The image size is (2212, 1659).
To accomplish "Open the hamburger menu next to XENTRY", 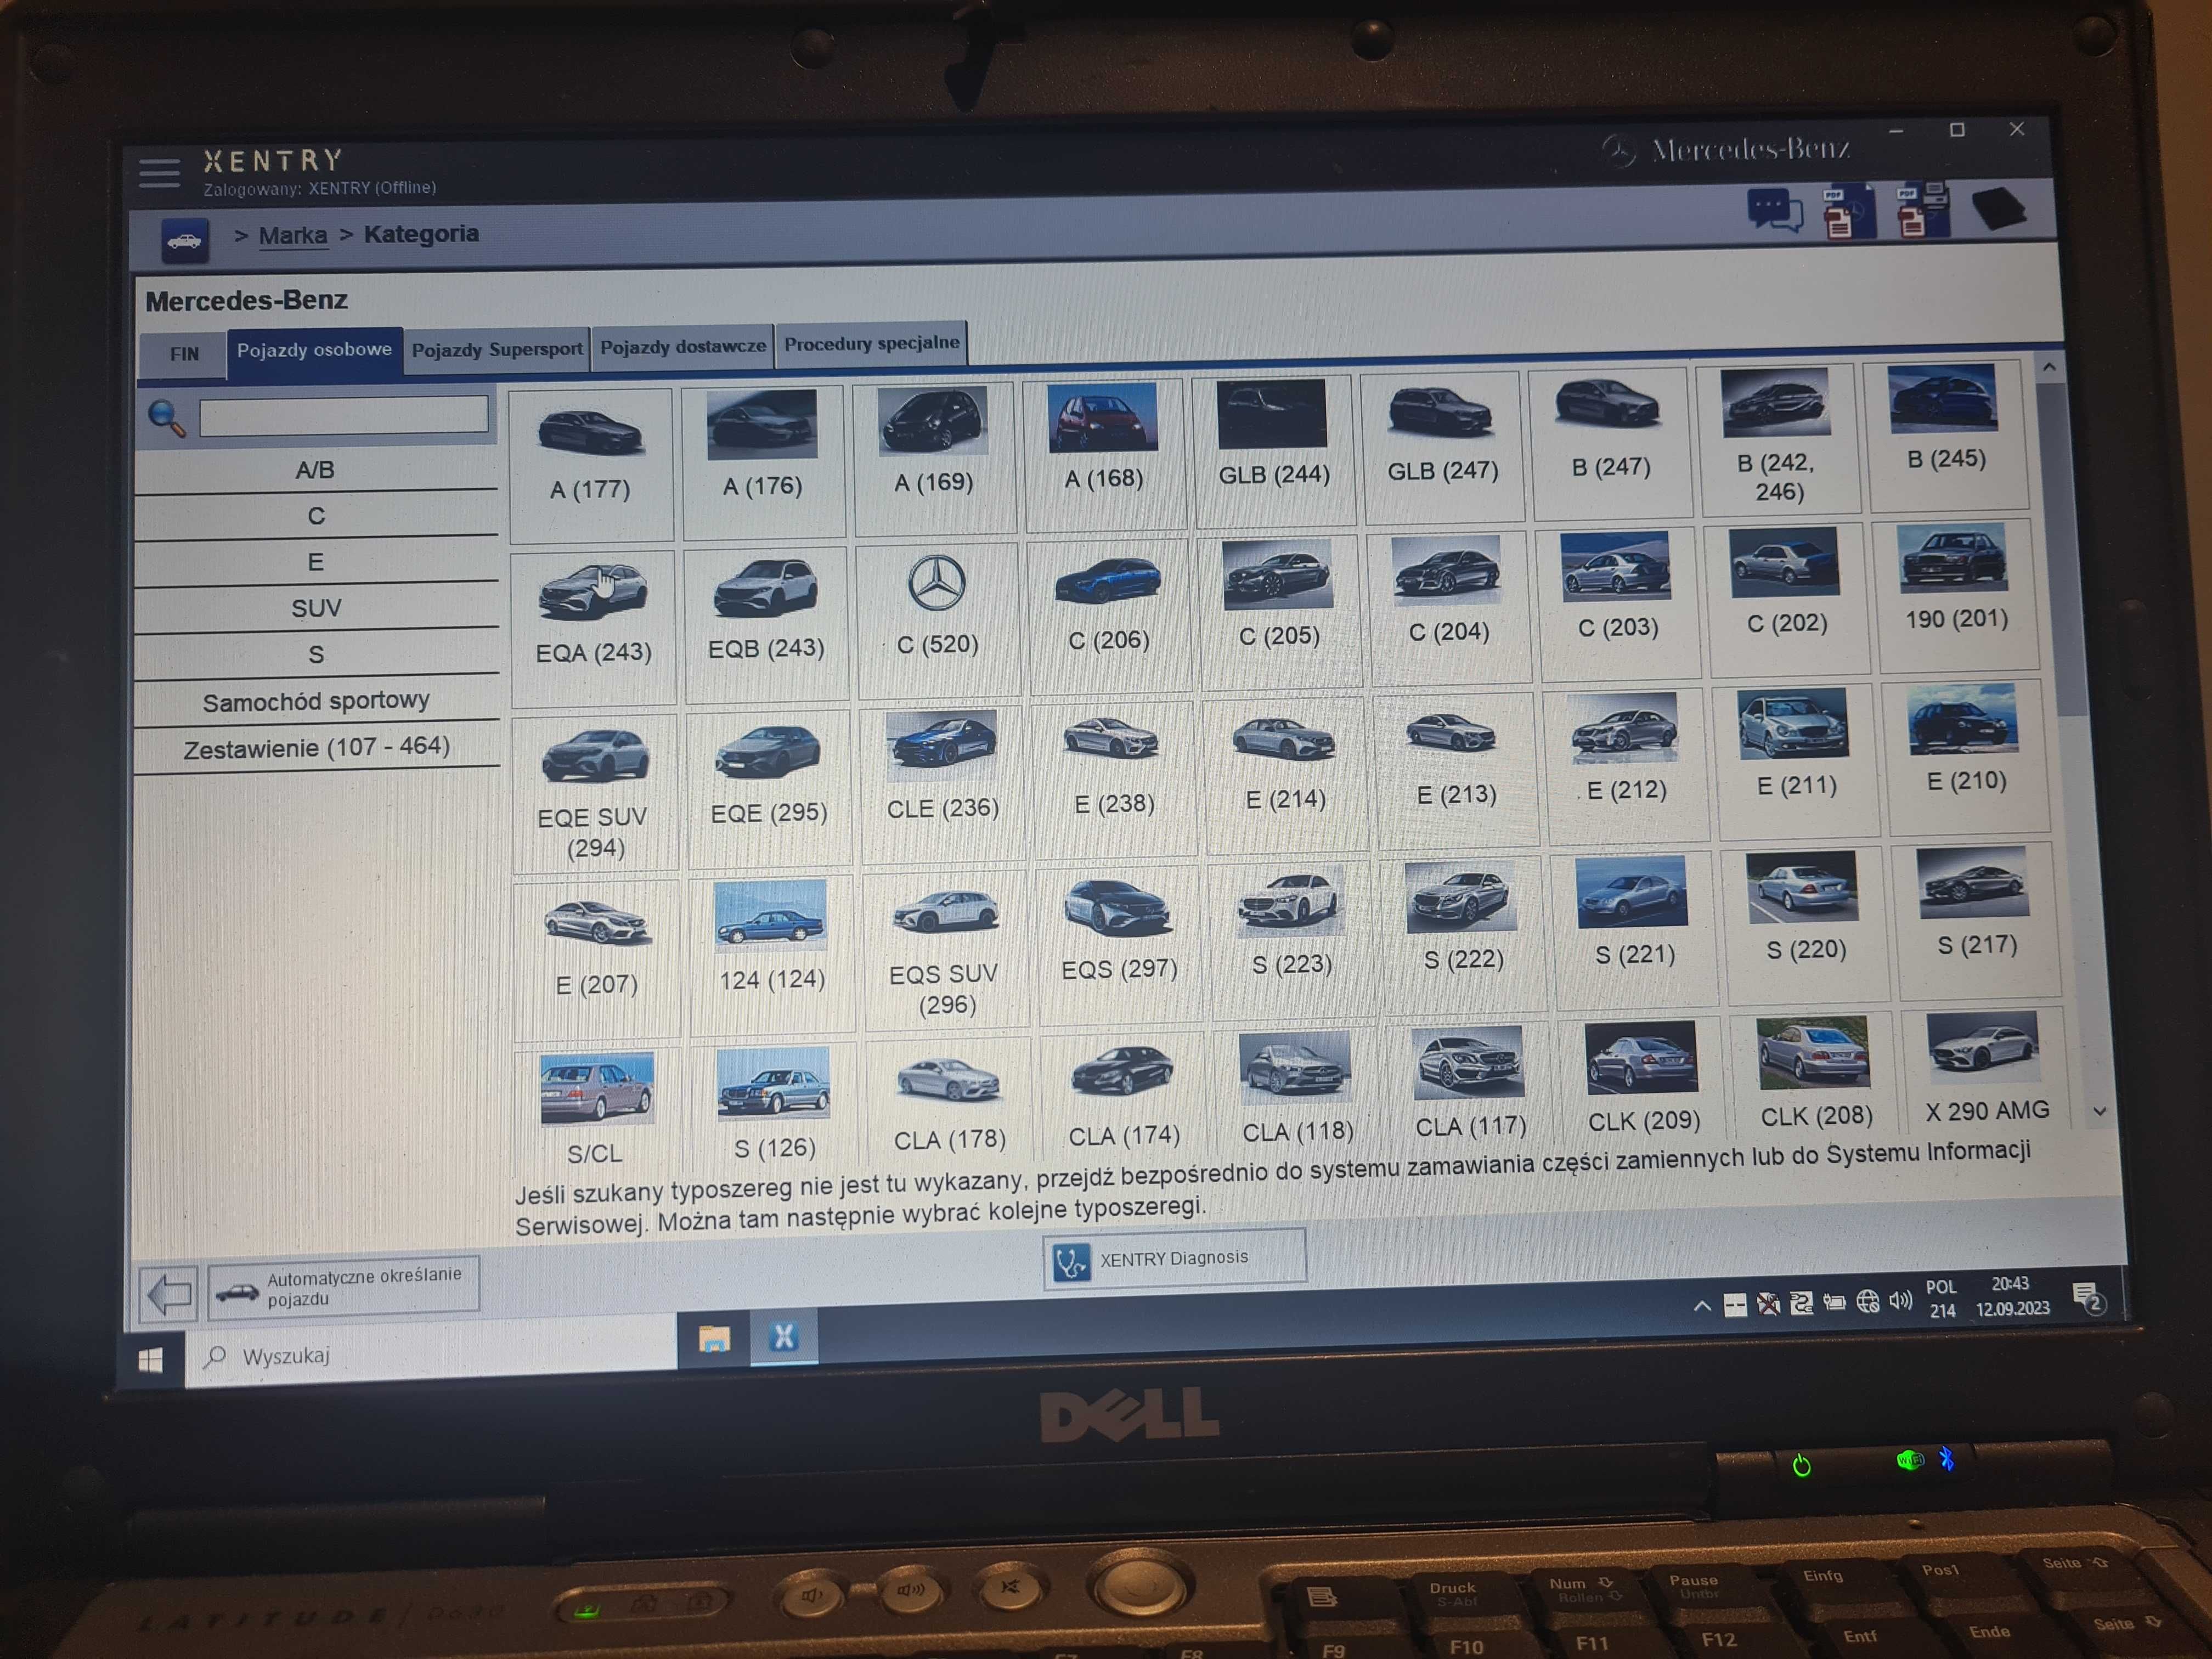I will coord(159,173).
